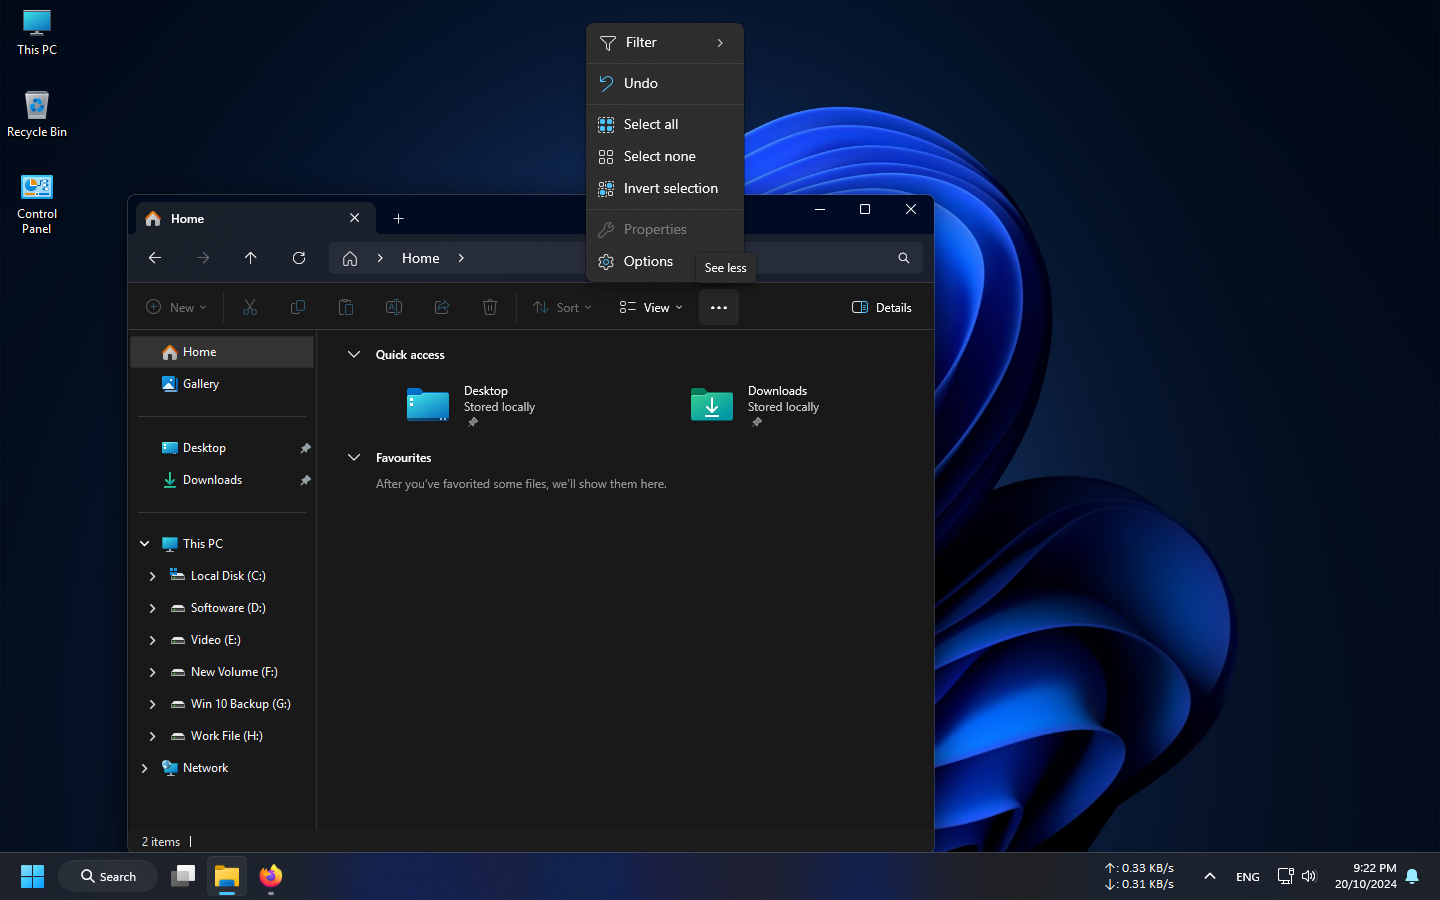
Task: Open the Filter submenu
Action: [665, 43]
